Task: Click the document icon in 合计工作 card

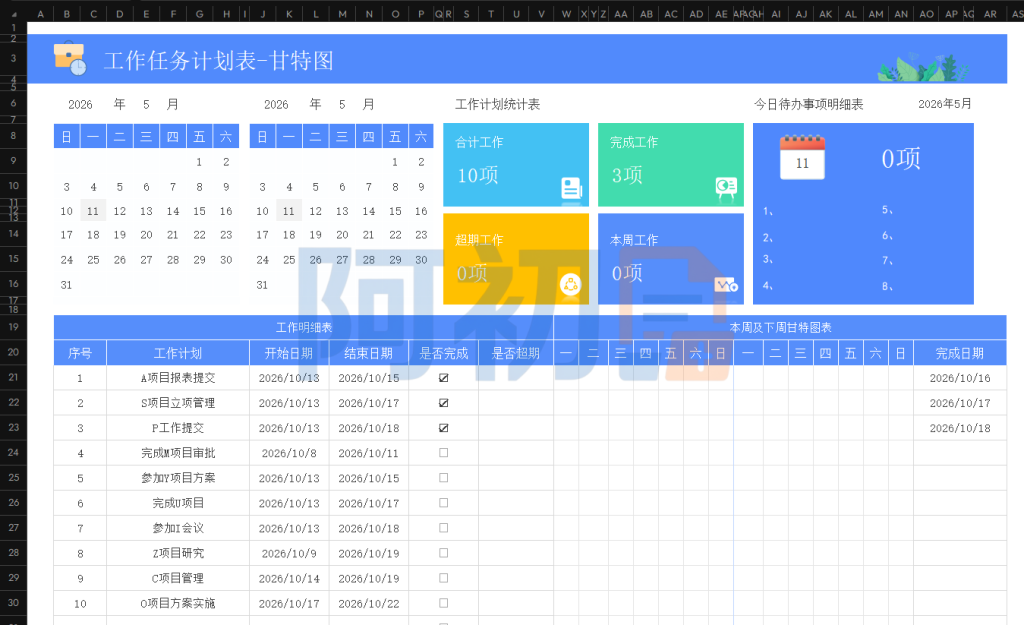Action: [x=571, y=187]
